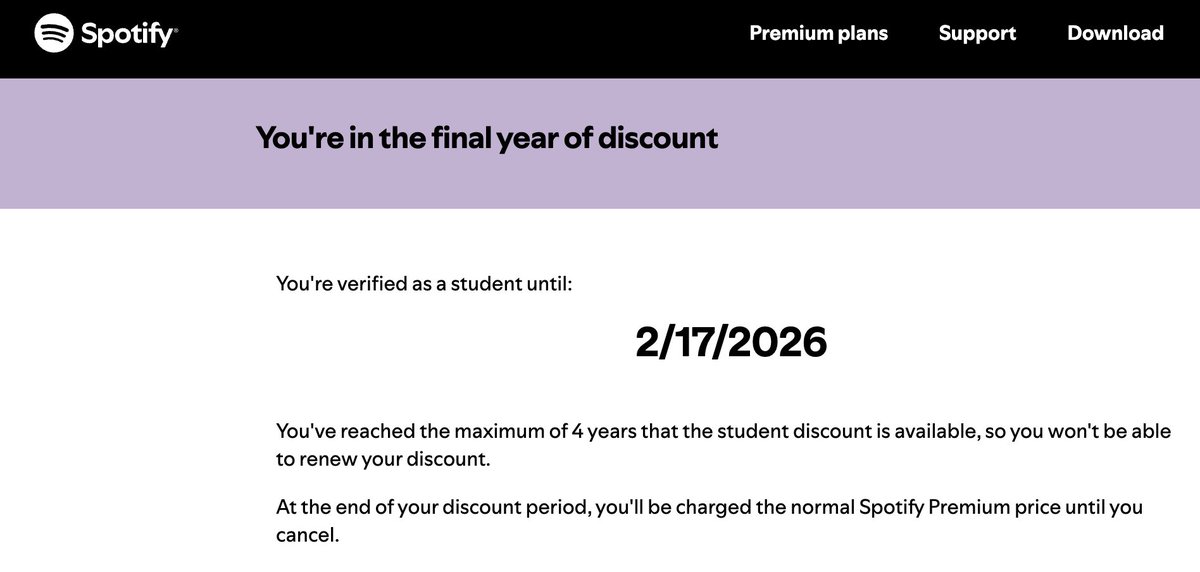Click the 2/17/2026 expiry date
The image size is (1200, 572).
(x=731, y=343)
